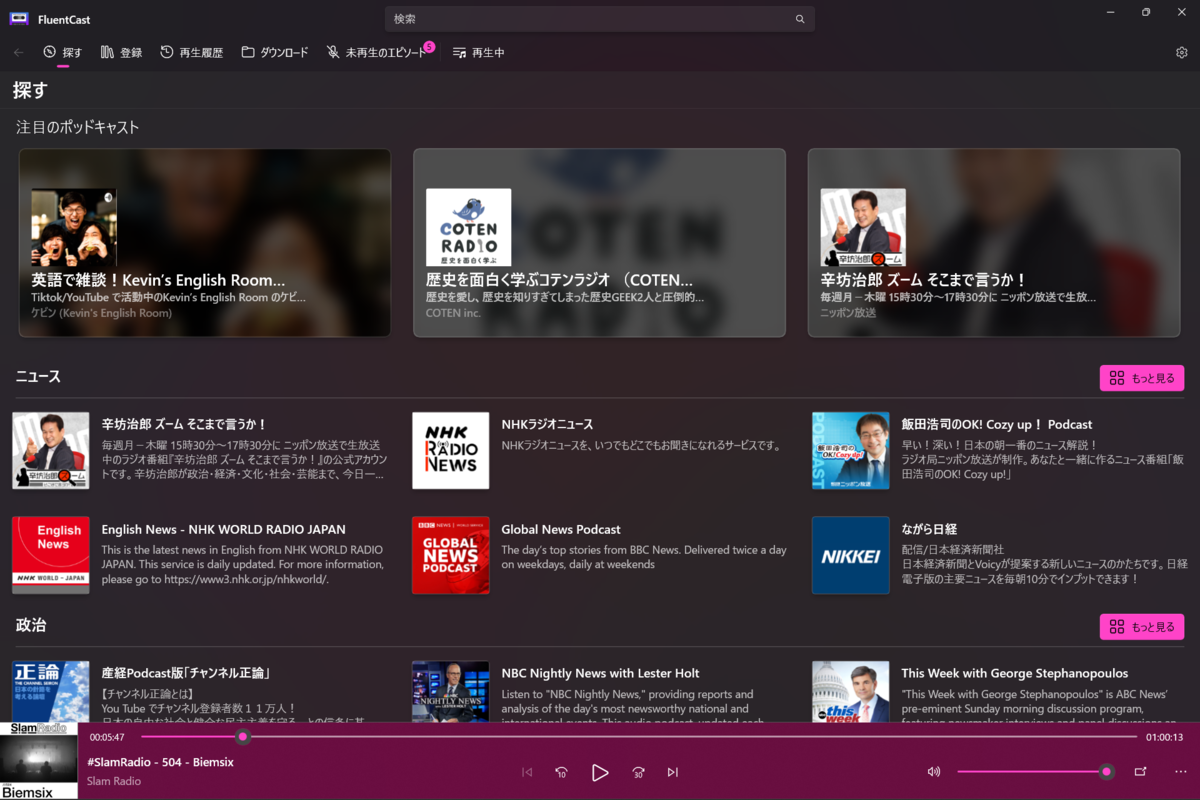Open 産経Podcast版「チャンネル正論」 title

point(187,674)
